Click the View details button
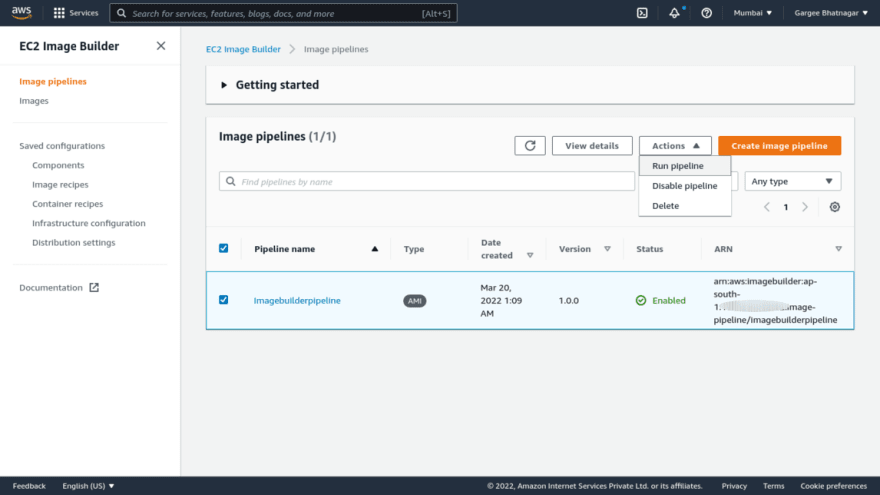The width and height of the screenshot is (880, 495). (592, 145)
